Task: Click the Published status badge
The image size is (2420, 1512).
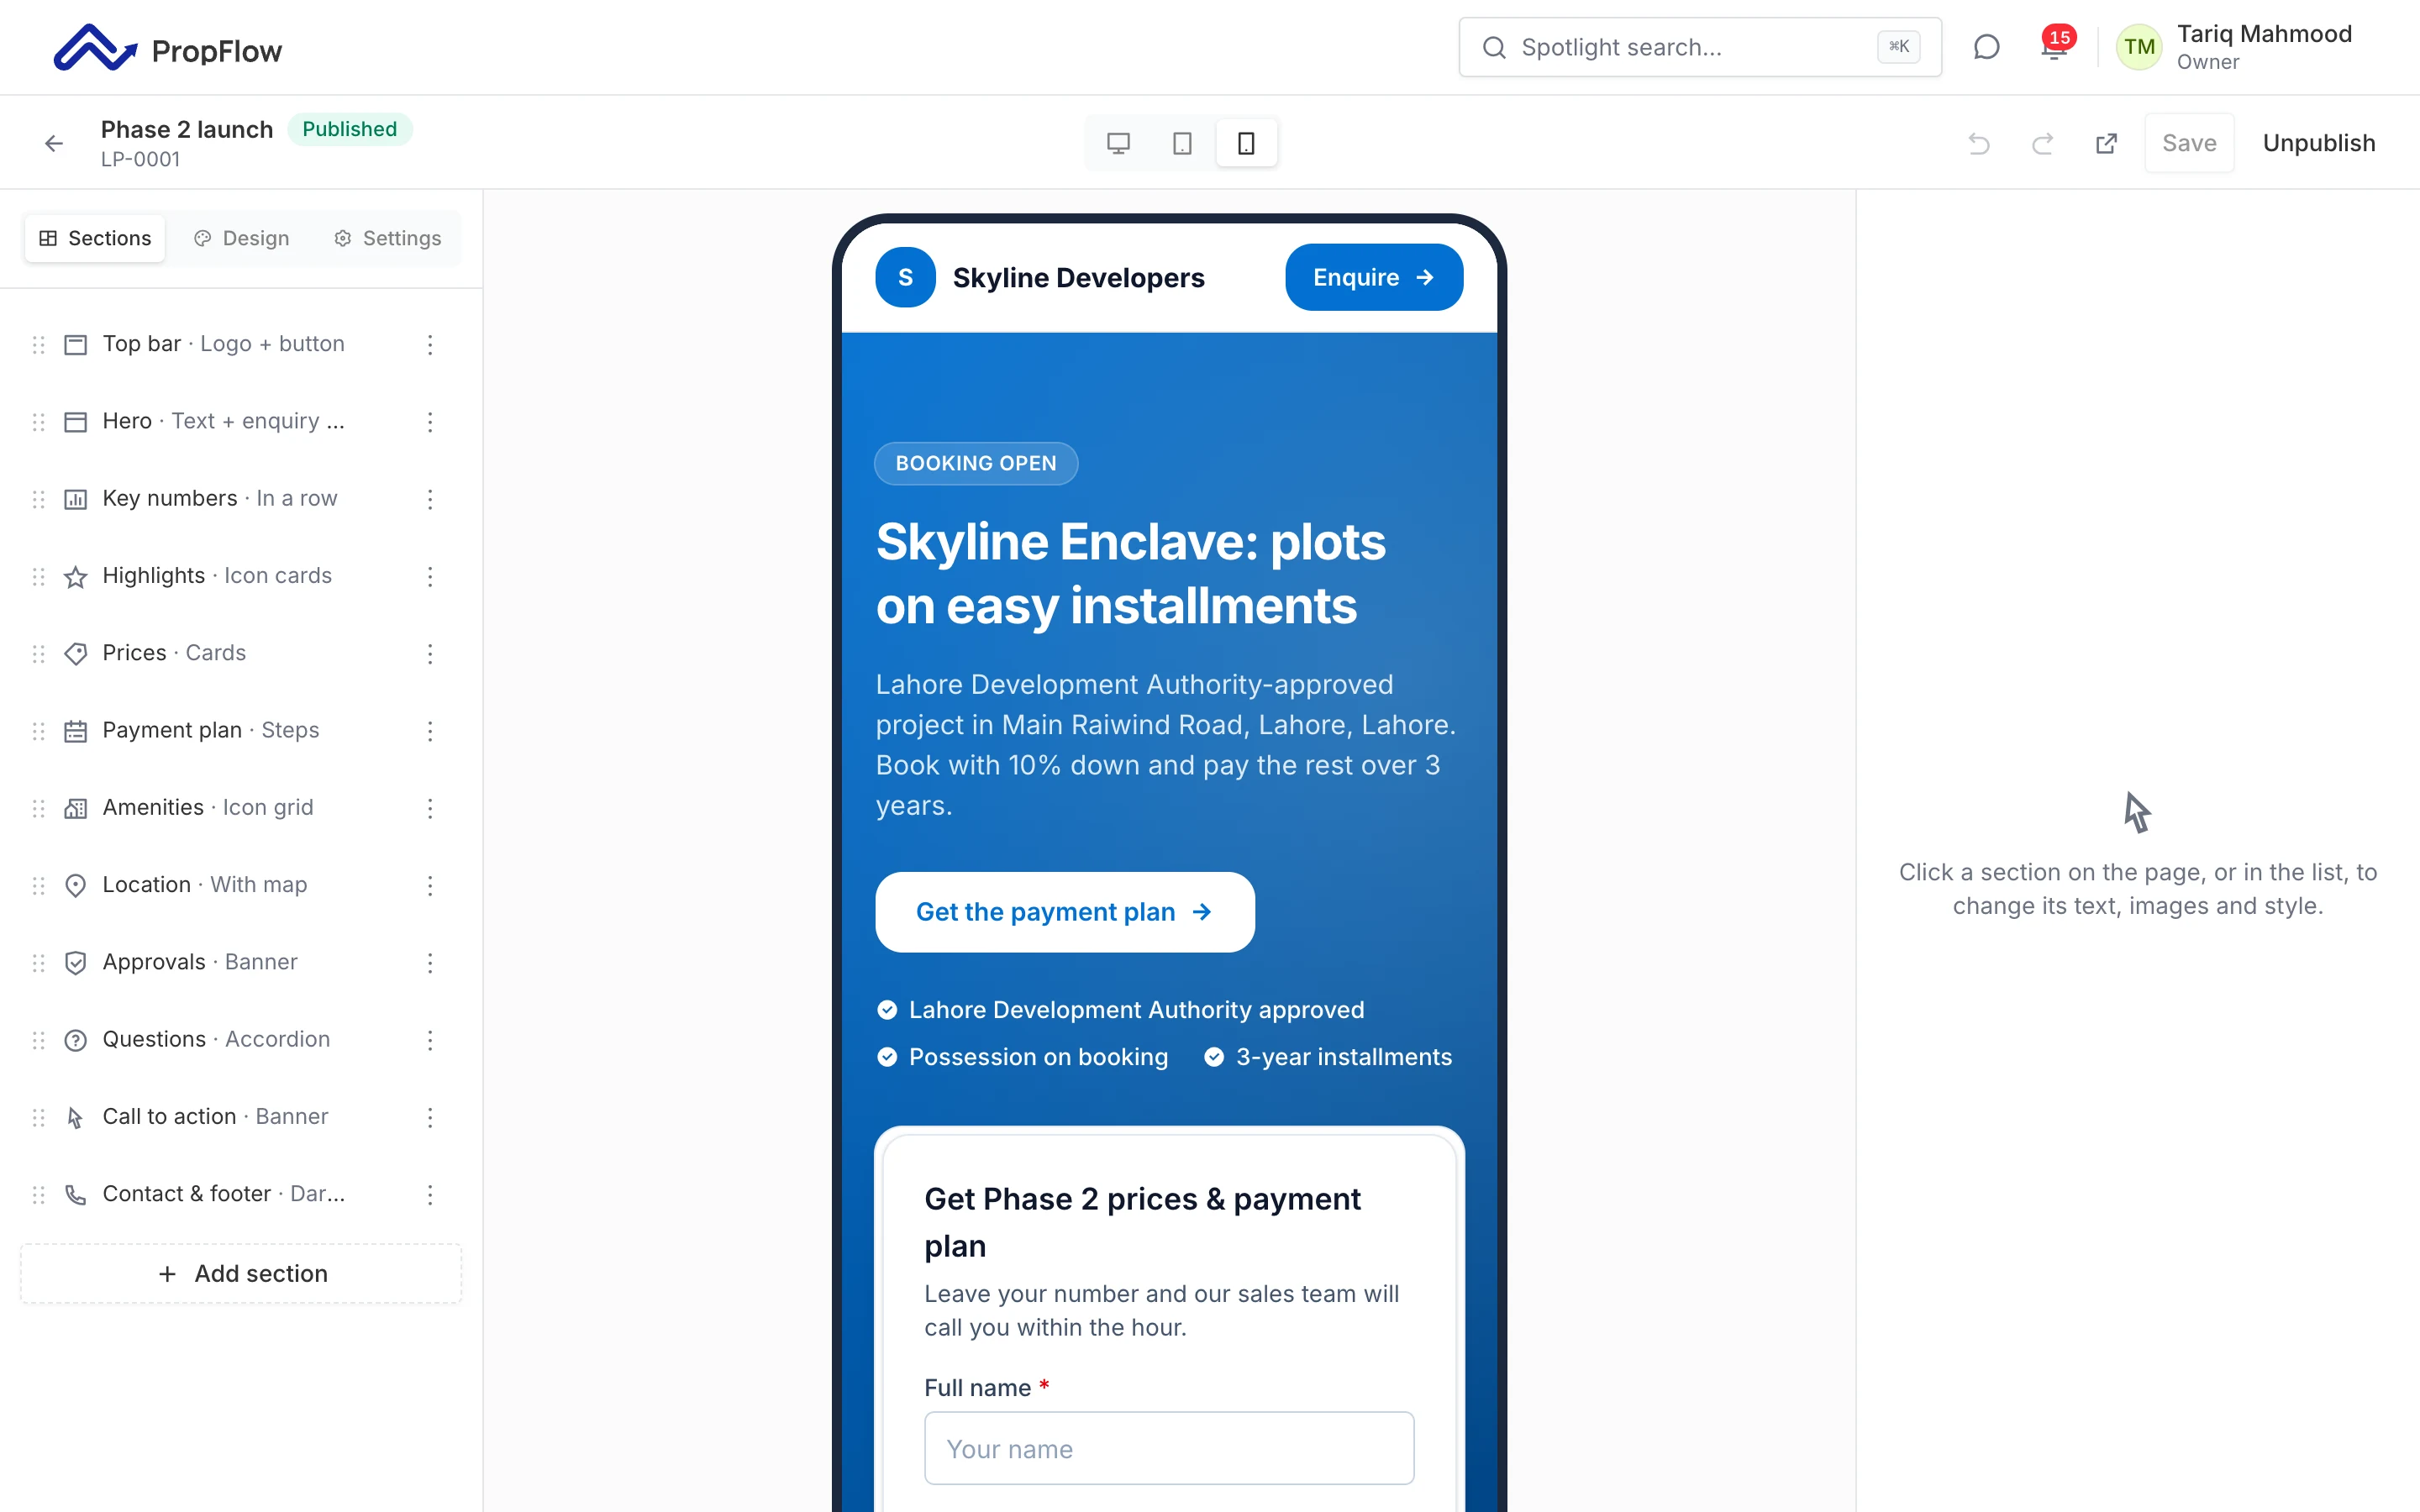Action: (350, 129)
